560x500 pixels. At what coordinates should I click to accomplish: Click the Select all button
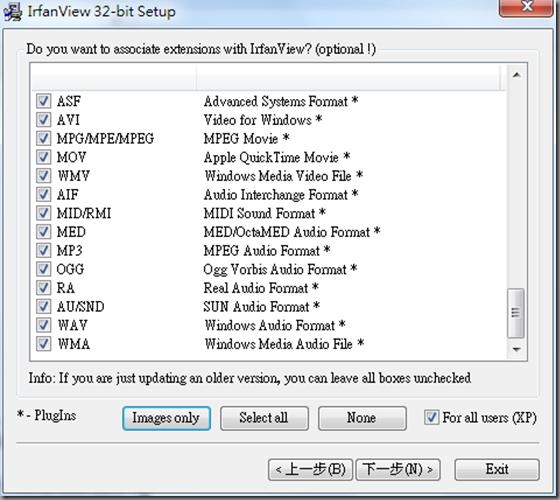264,418
